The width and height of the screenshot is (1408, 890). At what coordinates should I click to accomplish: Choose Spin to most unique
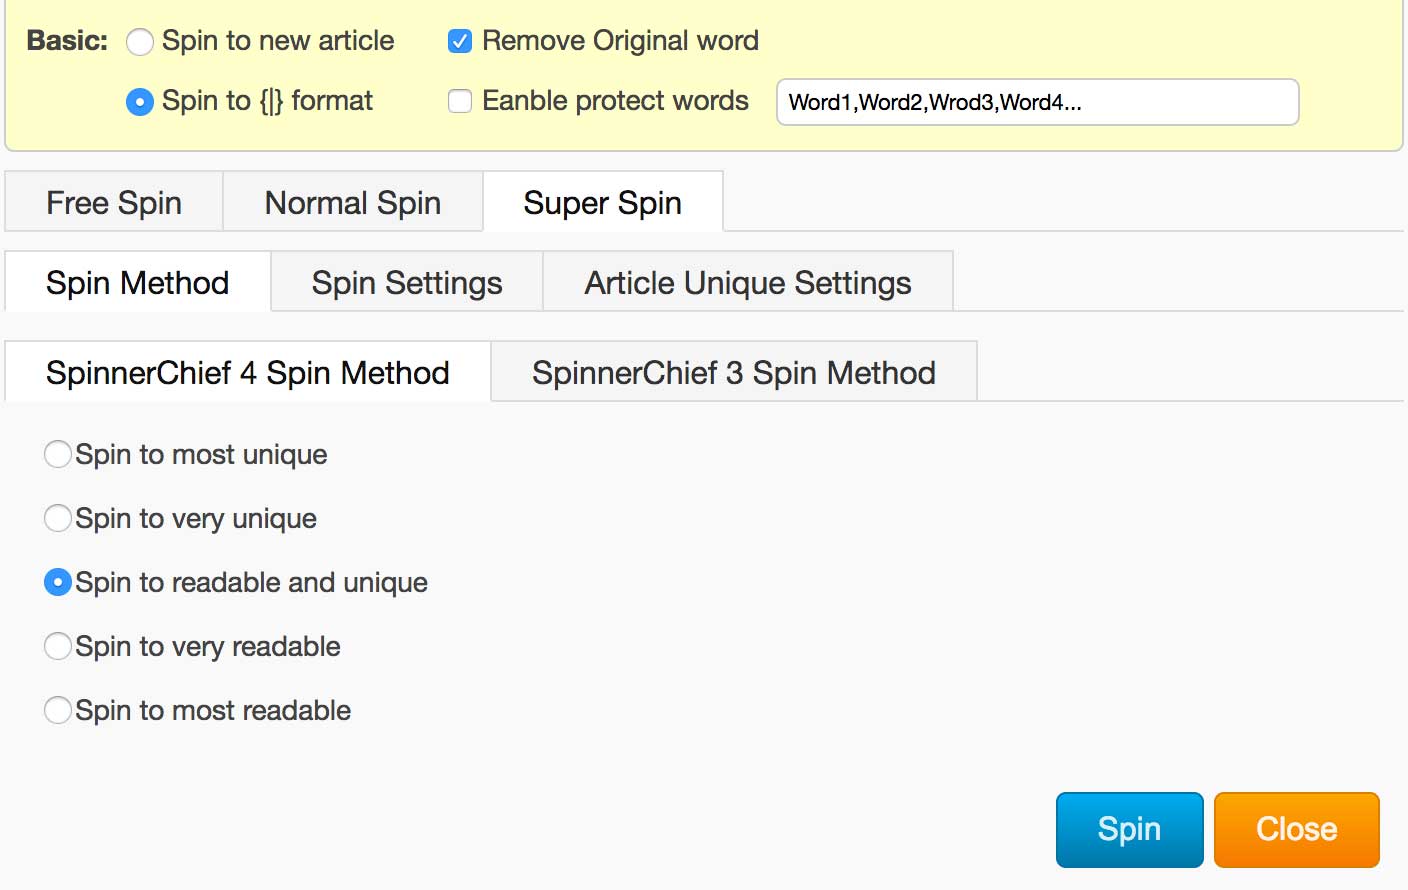point(58,454)
